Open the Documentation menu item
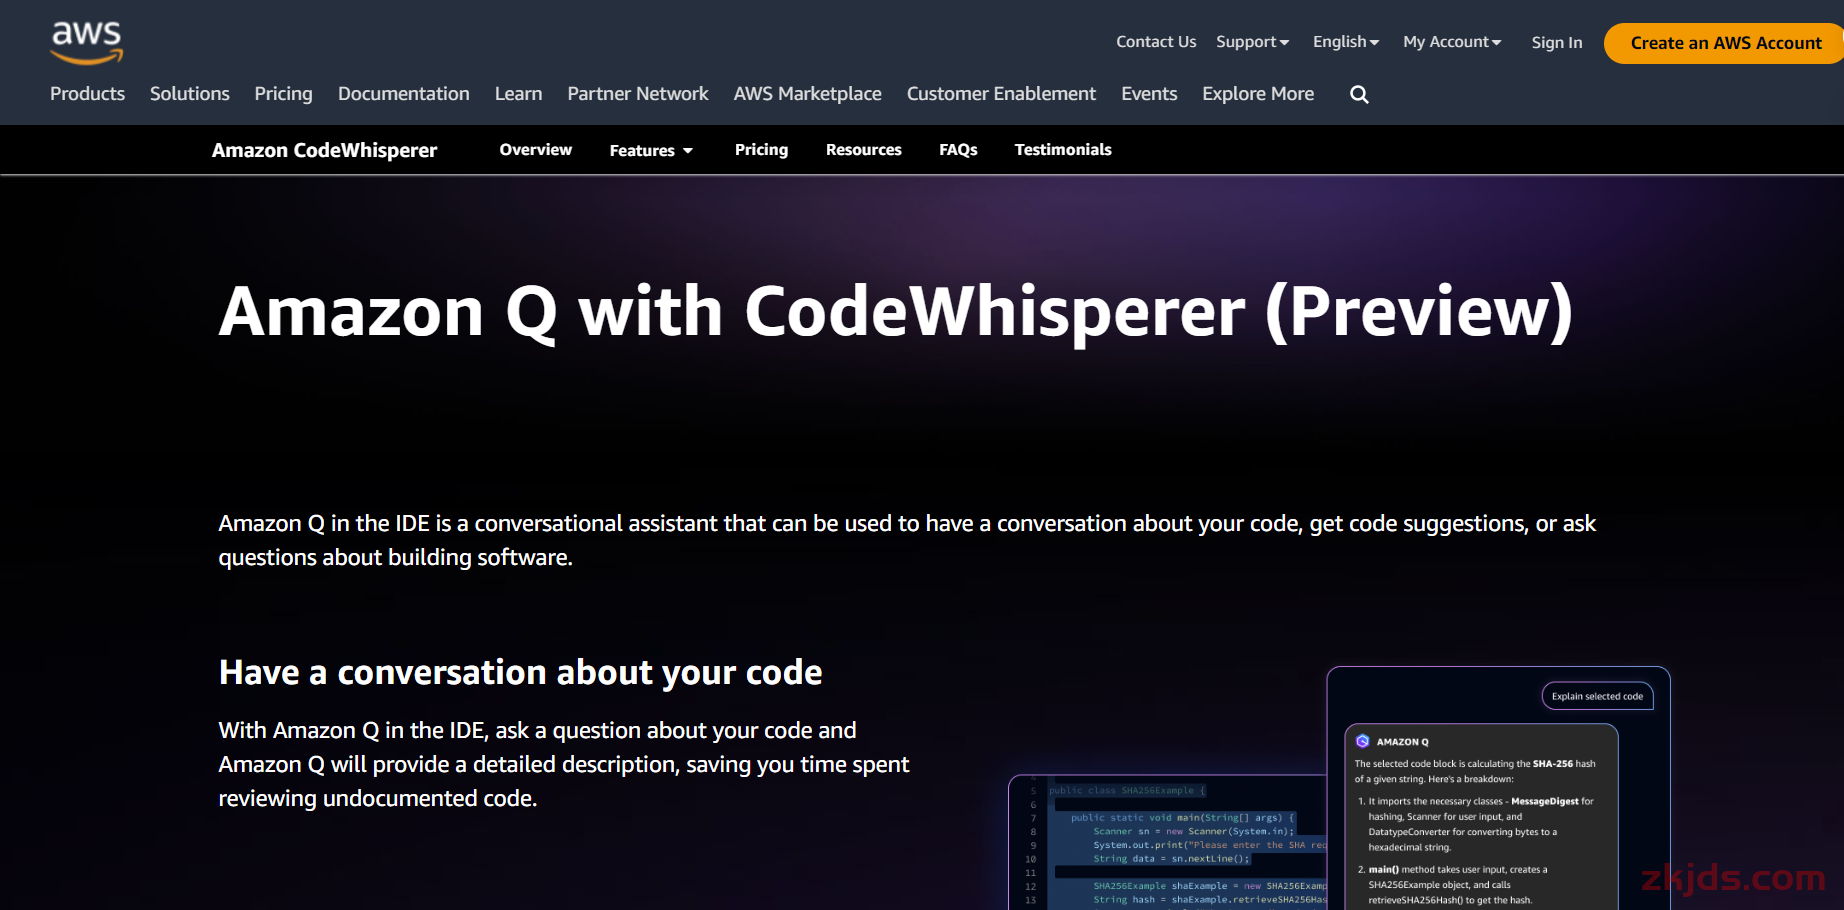1844x910 pixels. [x=404, y=94]
